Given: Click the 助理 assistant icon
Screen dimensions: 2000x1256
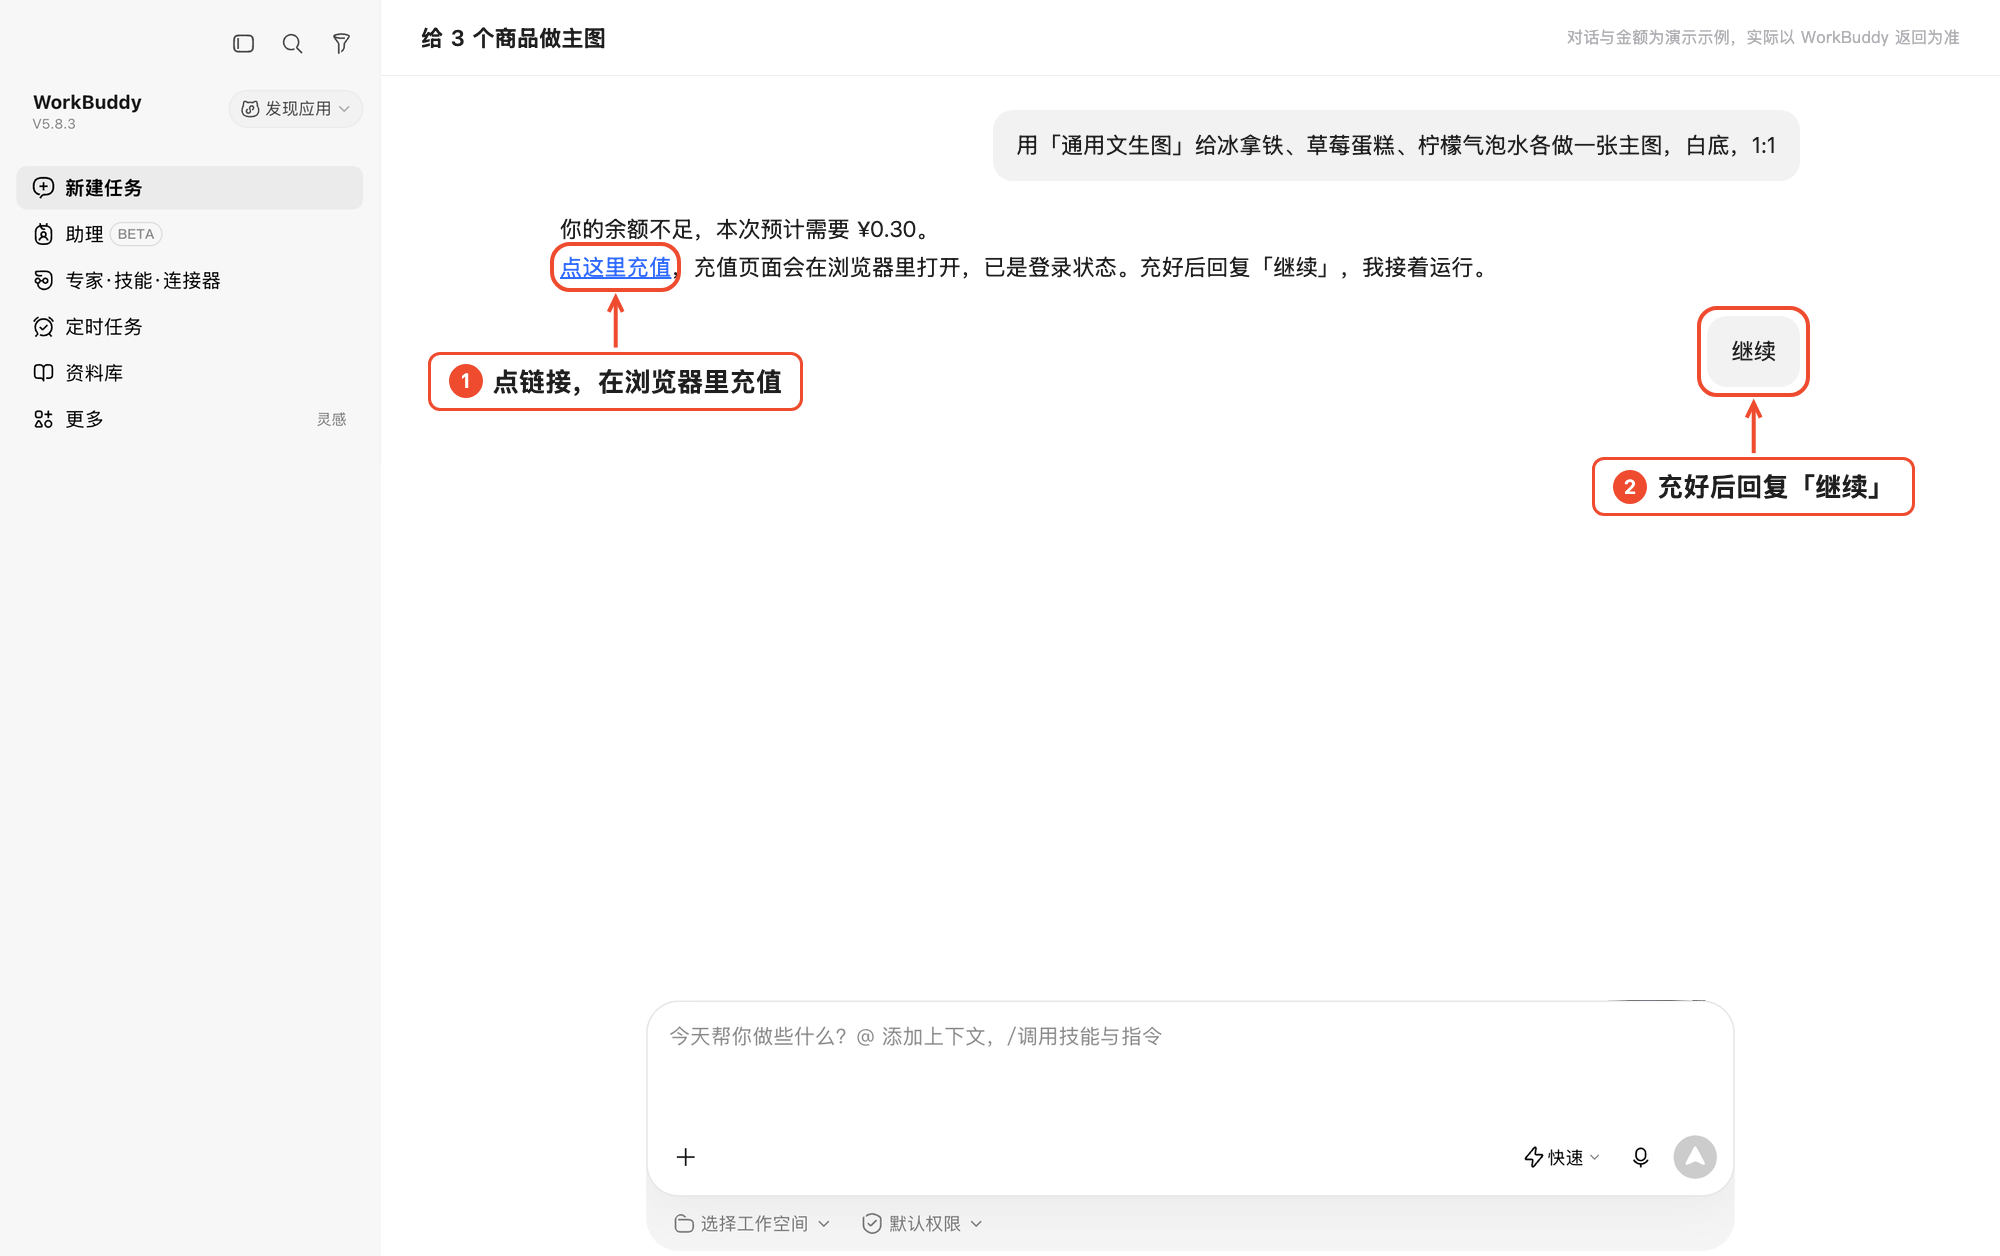Looking at the screenshot, I should click(x=43, y=234).
